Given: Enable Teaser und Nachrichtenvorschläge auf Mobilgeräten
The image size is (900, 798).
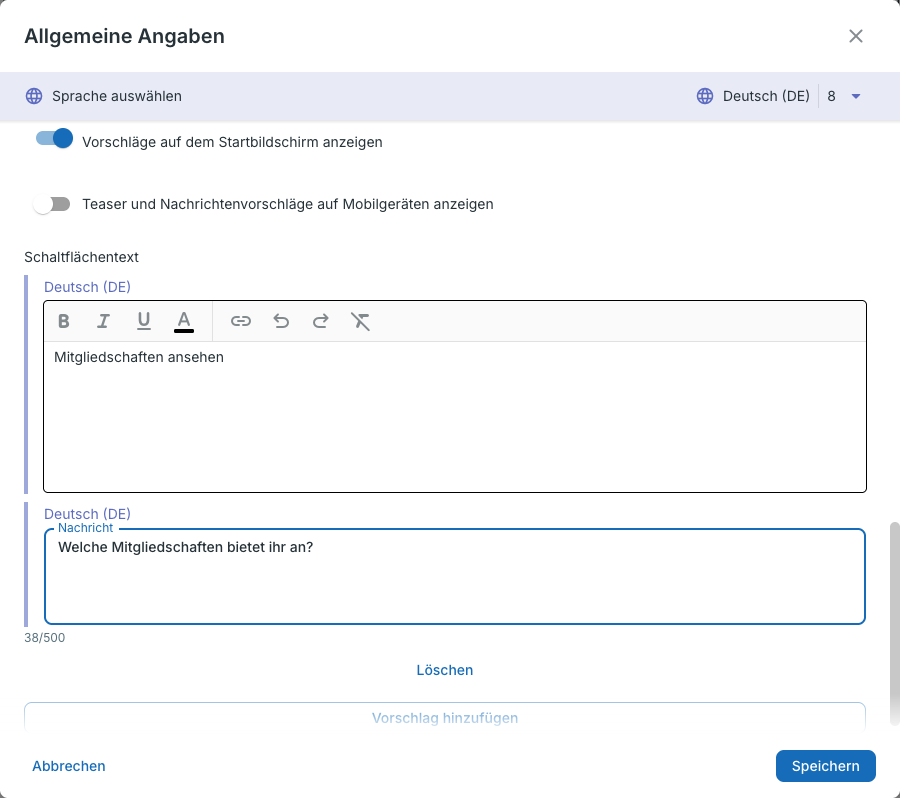Looking at the screenshot, I should (x=52, y=204).
